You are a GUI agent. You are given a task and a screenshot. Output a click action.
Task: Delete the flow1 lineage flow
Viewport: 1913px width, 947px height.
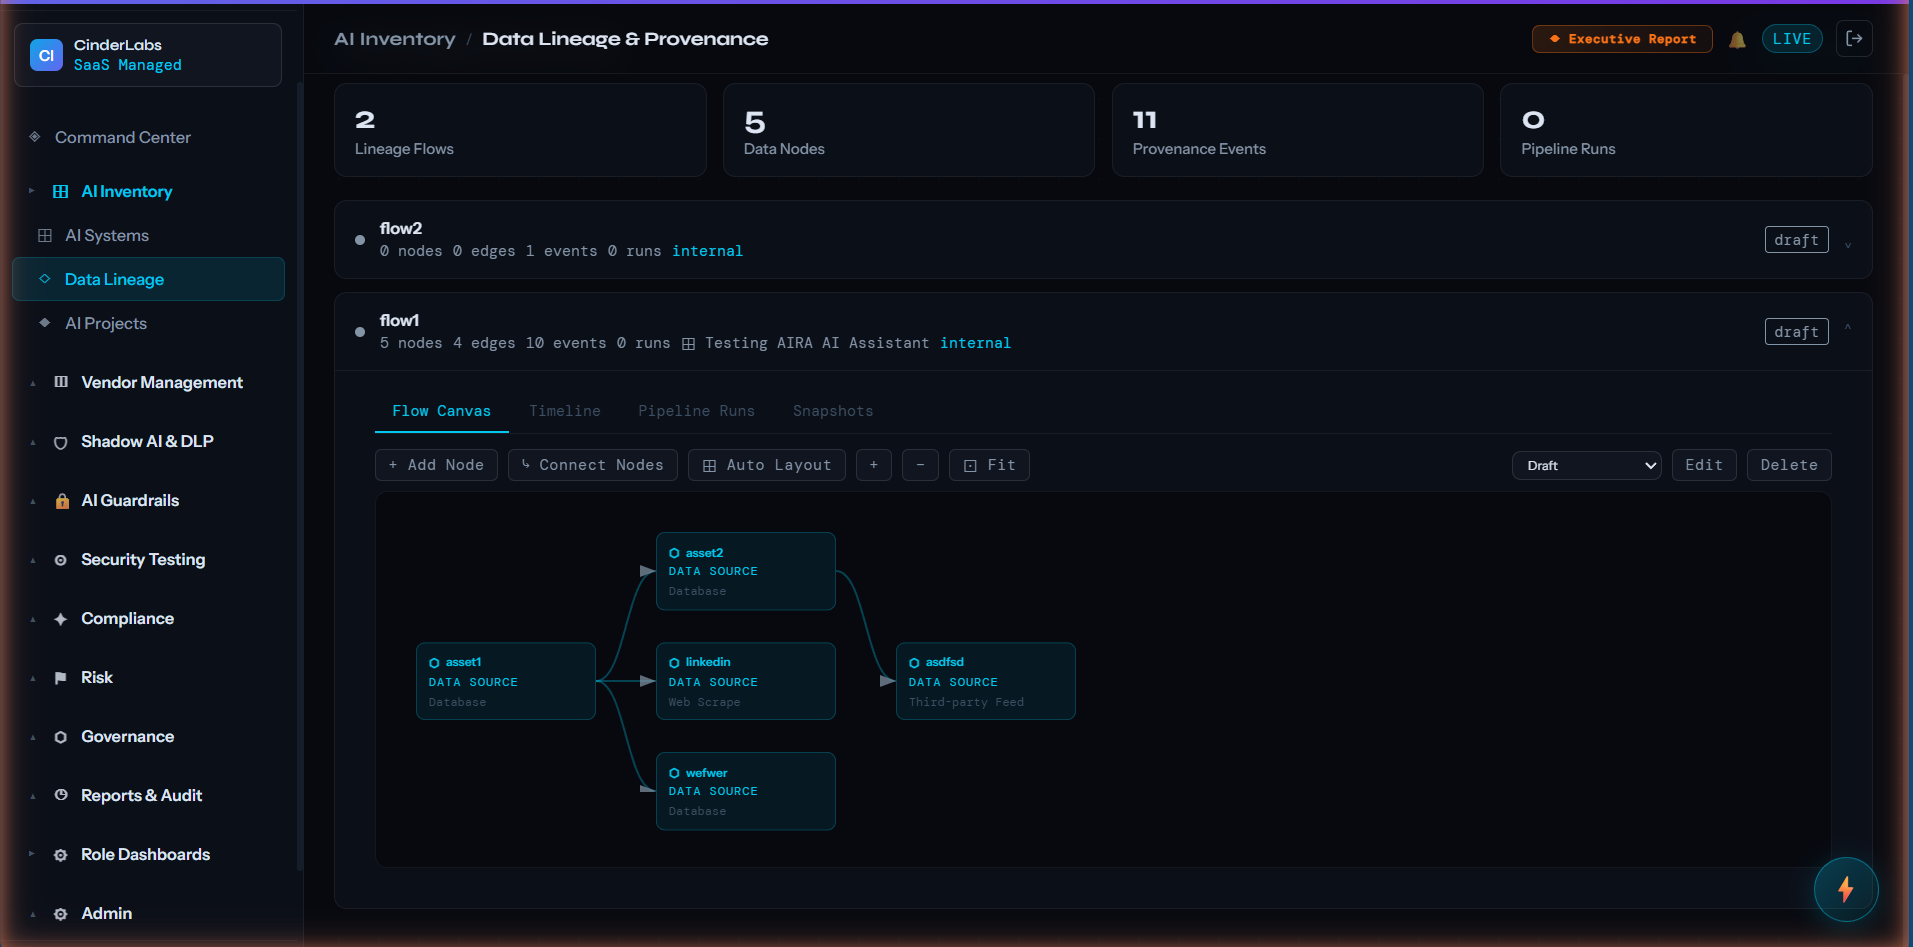1789,465
